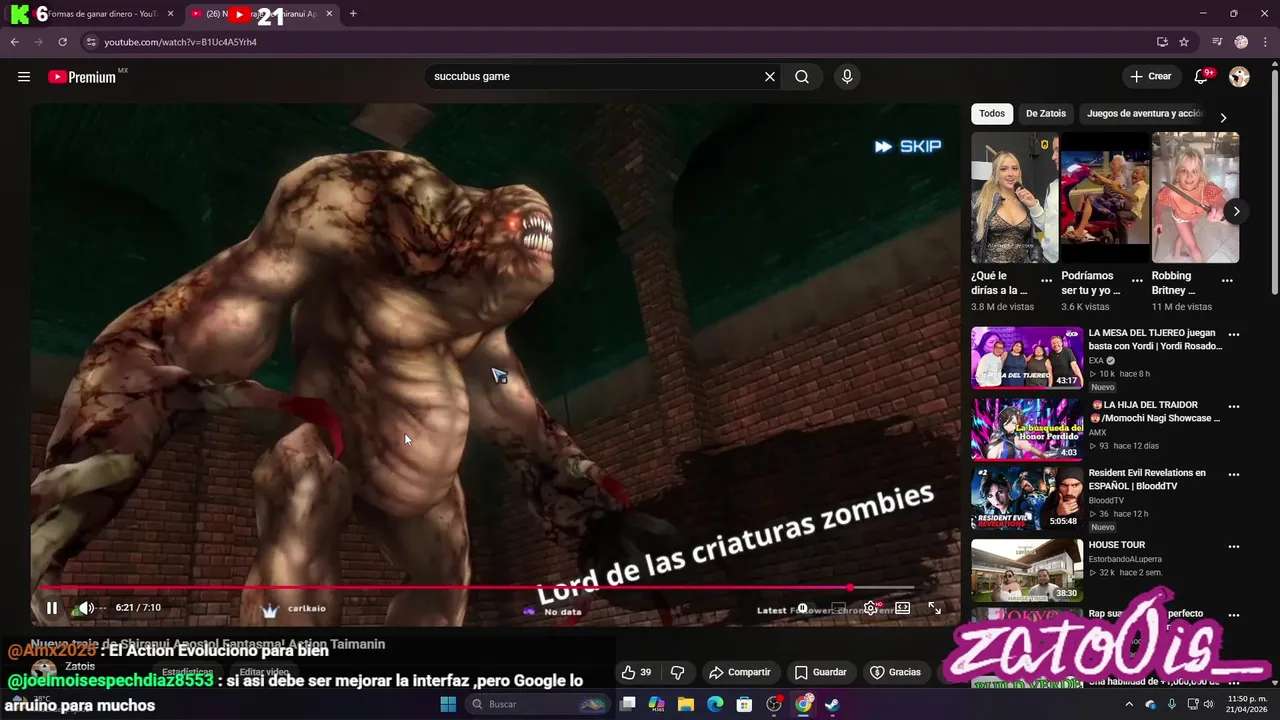The width and height of the screenshot is (1280, 720).
Task: Open Microsoft Store from the taskbar
Action: click(x=744, y=704)
